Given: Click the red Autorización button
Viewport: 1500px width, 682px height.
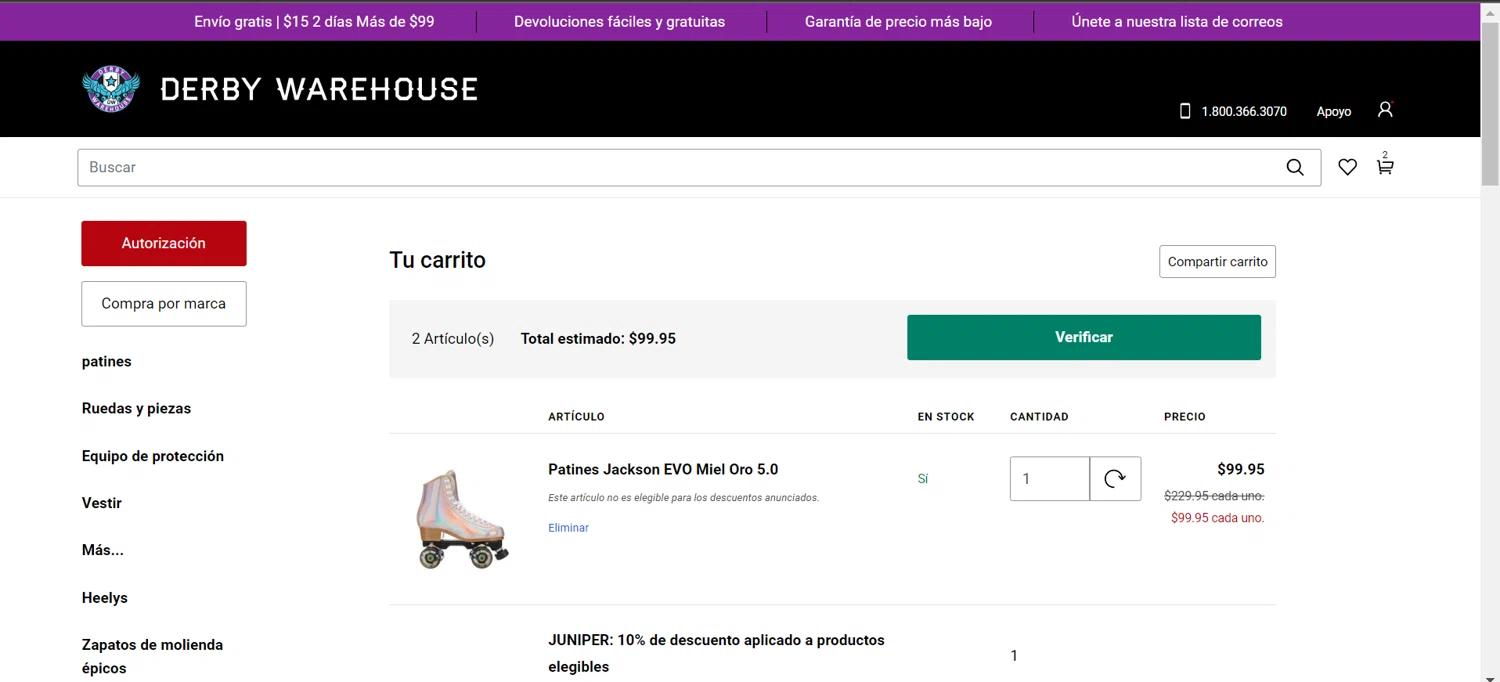Looking at the screenshot, I should 164,243.
